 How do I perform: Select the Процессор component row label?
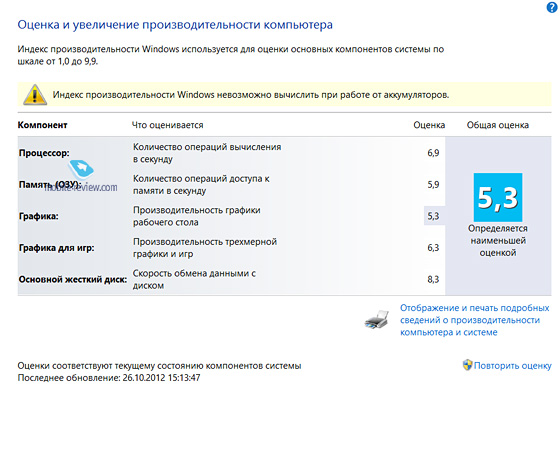(44, 153)
